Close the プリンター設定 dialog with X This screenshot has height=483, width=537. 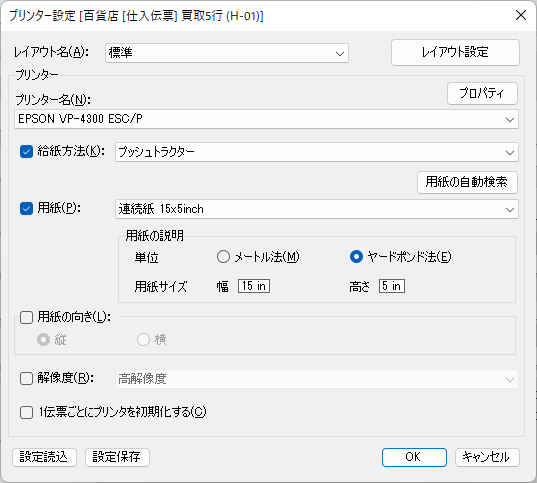(521, 15)
